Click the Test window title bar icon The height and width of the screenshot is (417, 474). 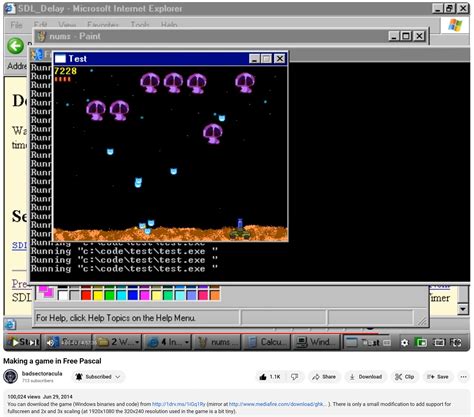(60, 59)
